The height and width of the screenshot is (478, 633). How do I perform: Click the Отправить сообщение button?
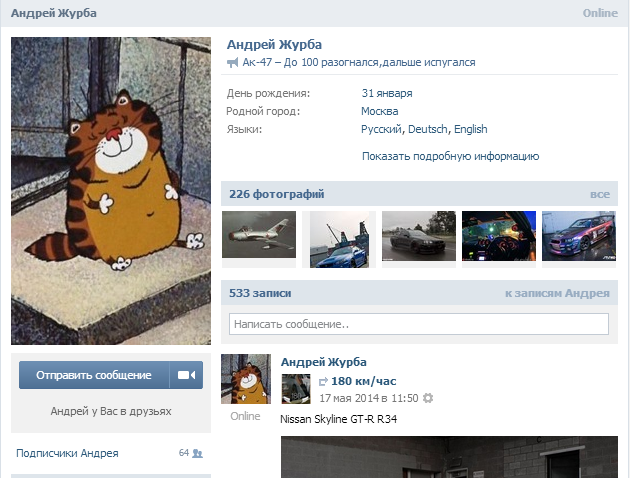pyautogui.click(x=94, y=375)
